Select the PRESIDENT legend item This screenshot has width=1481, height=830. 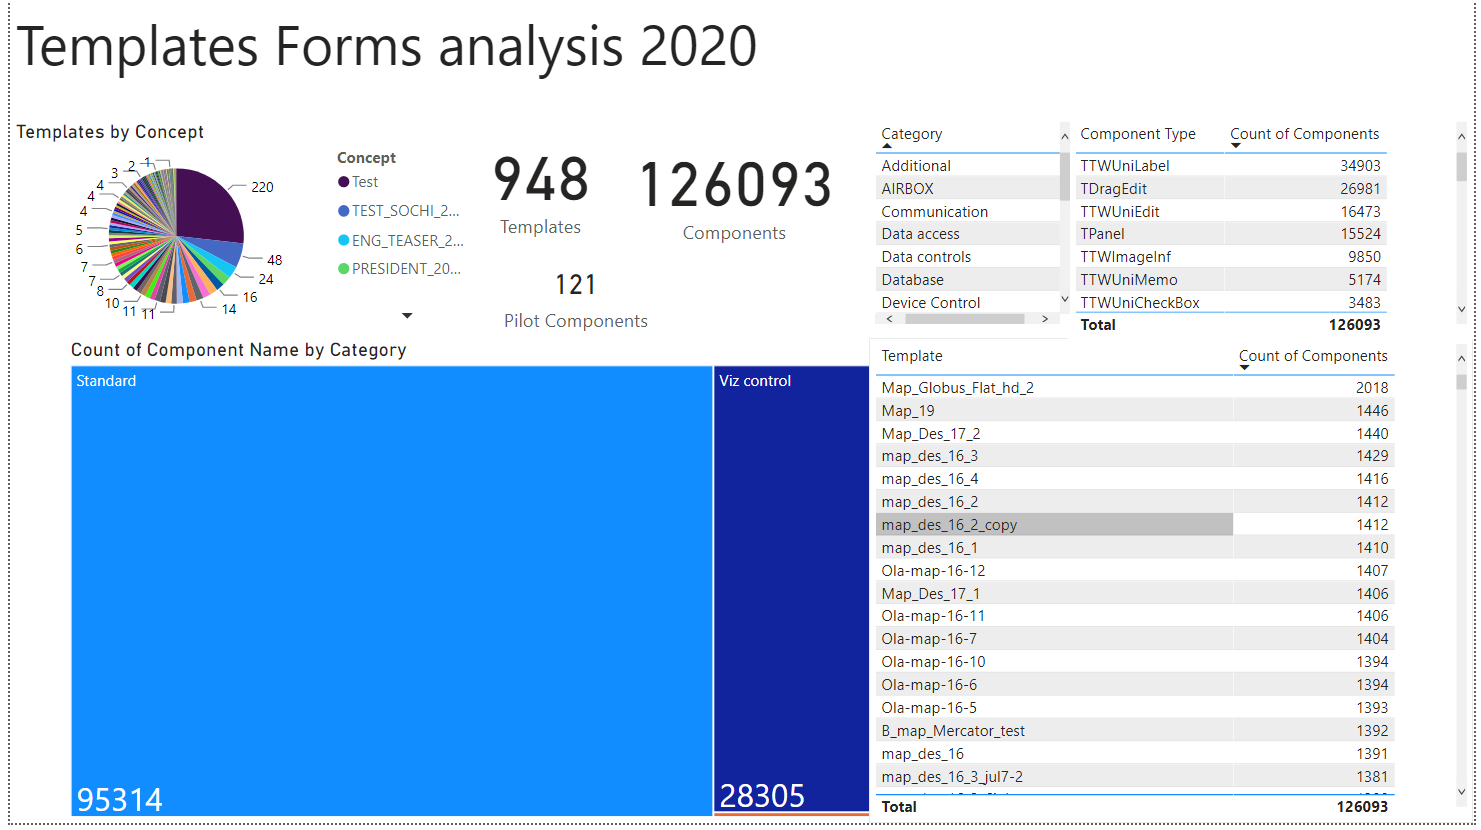[x=406, y=269]
